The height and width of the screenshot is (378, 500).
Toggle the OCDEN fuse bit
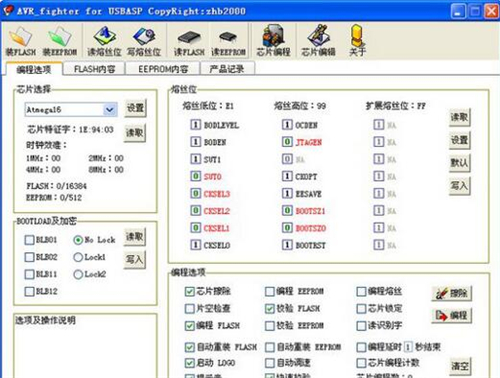click(287, 125)
